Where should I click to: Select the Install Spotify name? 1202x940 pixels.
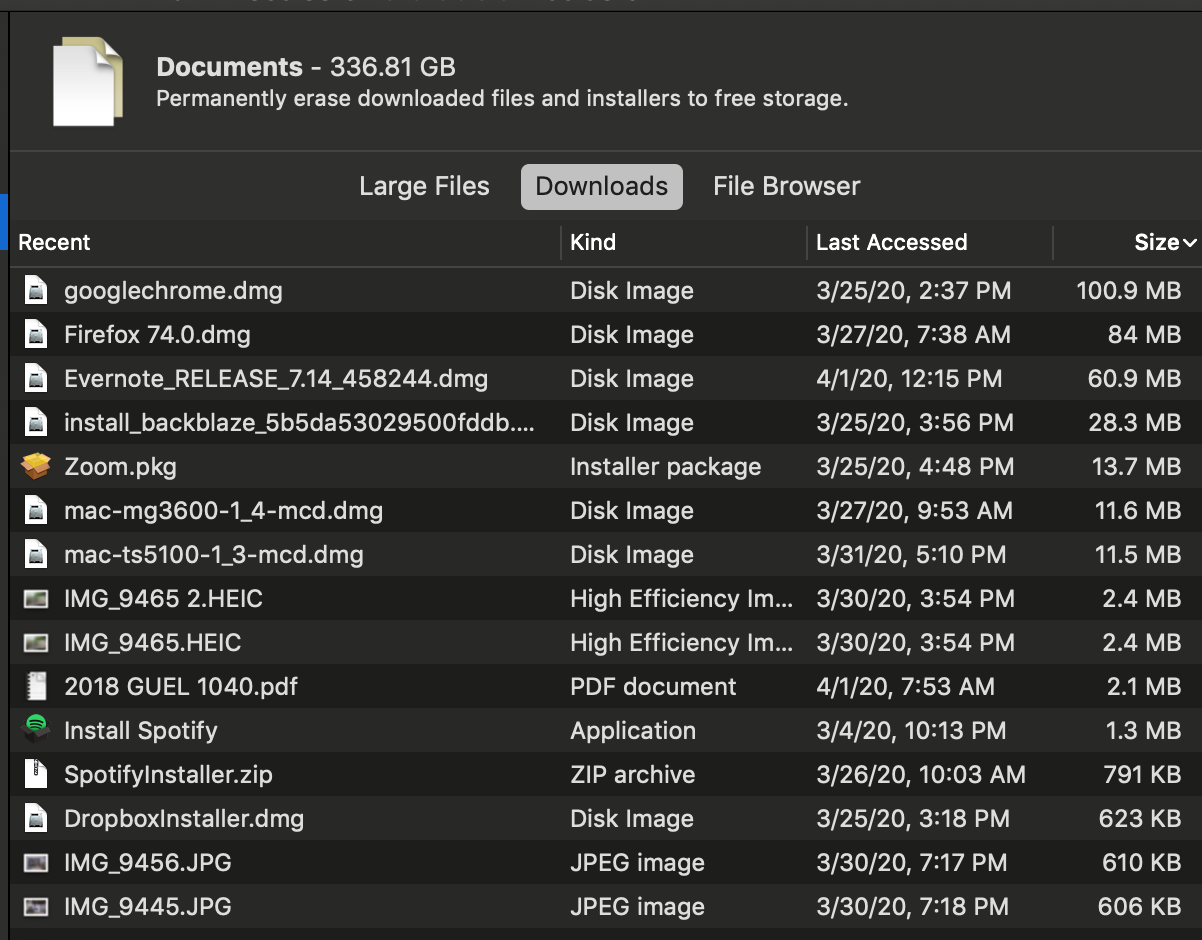(140, 731)
